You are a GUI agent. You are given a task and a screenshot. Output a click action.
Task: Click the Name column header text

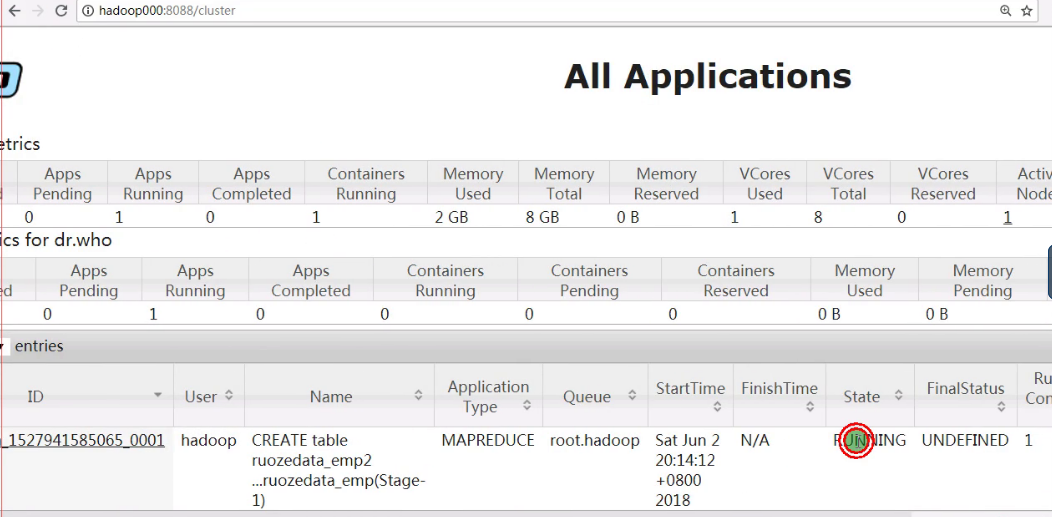[331, 396]
